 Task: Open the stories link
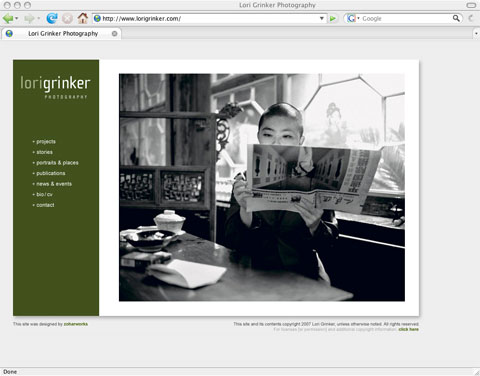pyautogui.click(x=44, y=152)
